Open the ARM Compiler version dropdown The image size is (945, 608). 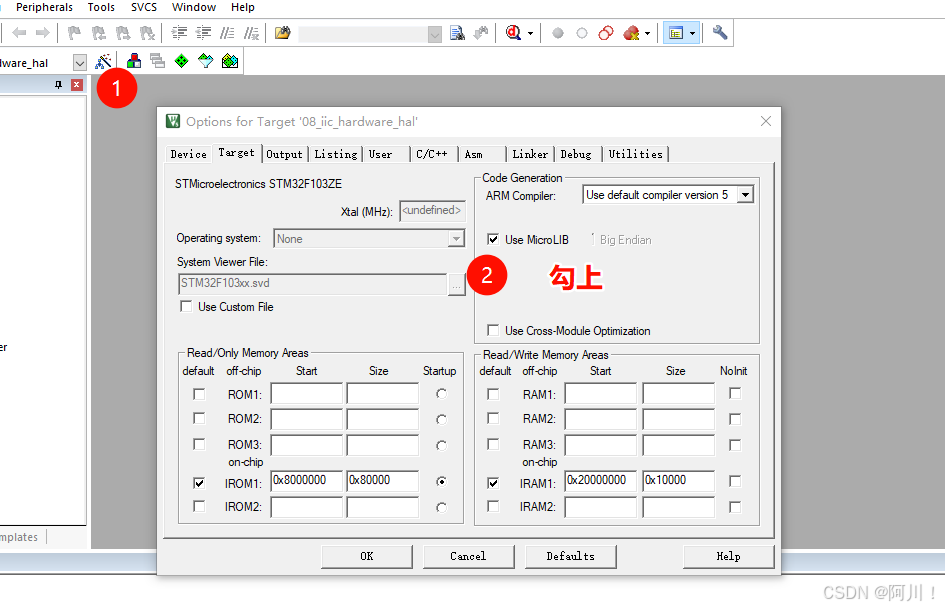coord(746,195)
